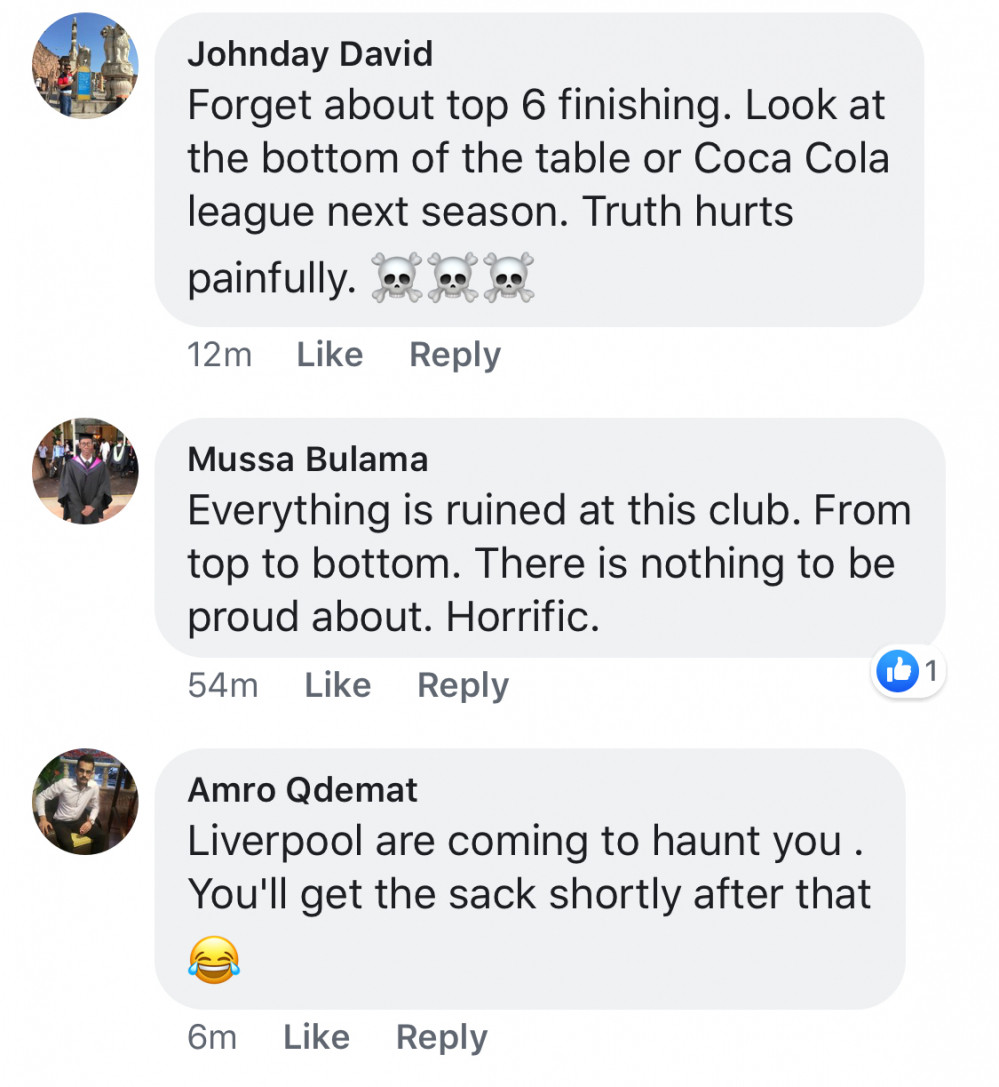999x1087 pixels.
Task: Click Mussa Bulama's graduation avatar
Action: coord(85,471)
